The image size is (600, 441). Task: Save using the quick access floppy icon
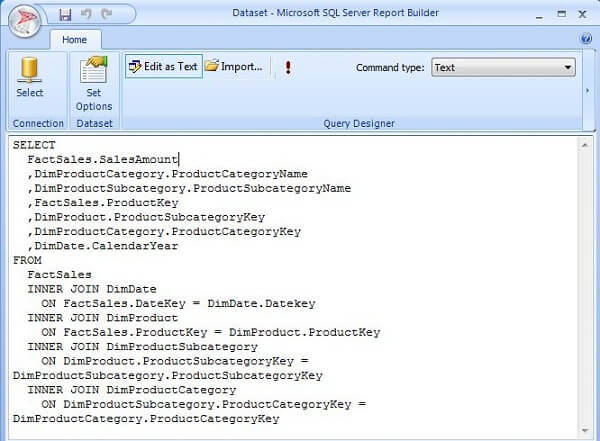point(65,15)
